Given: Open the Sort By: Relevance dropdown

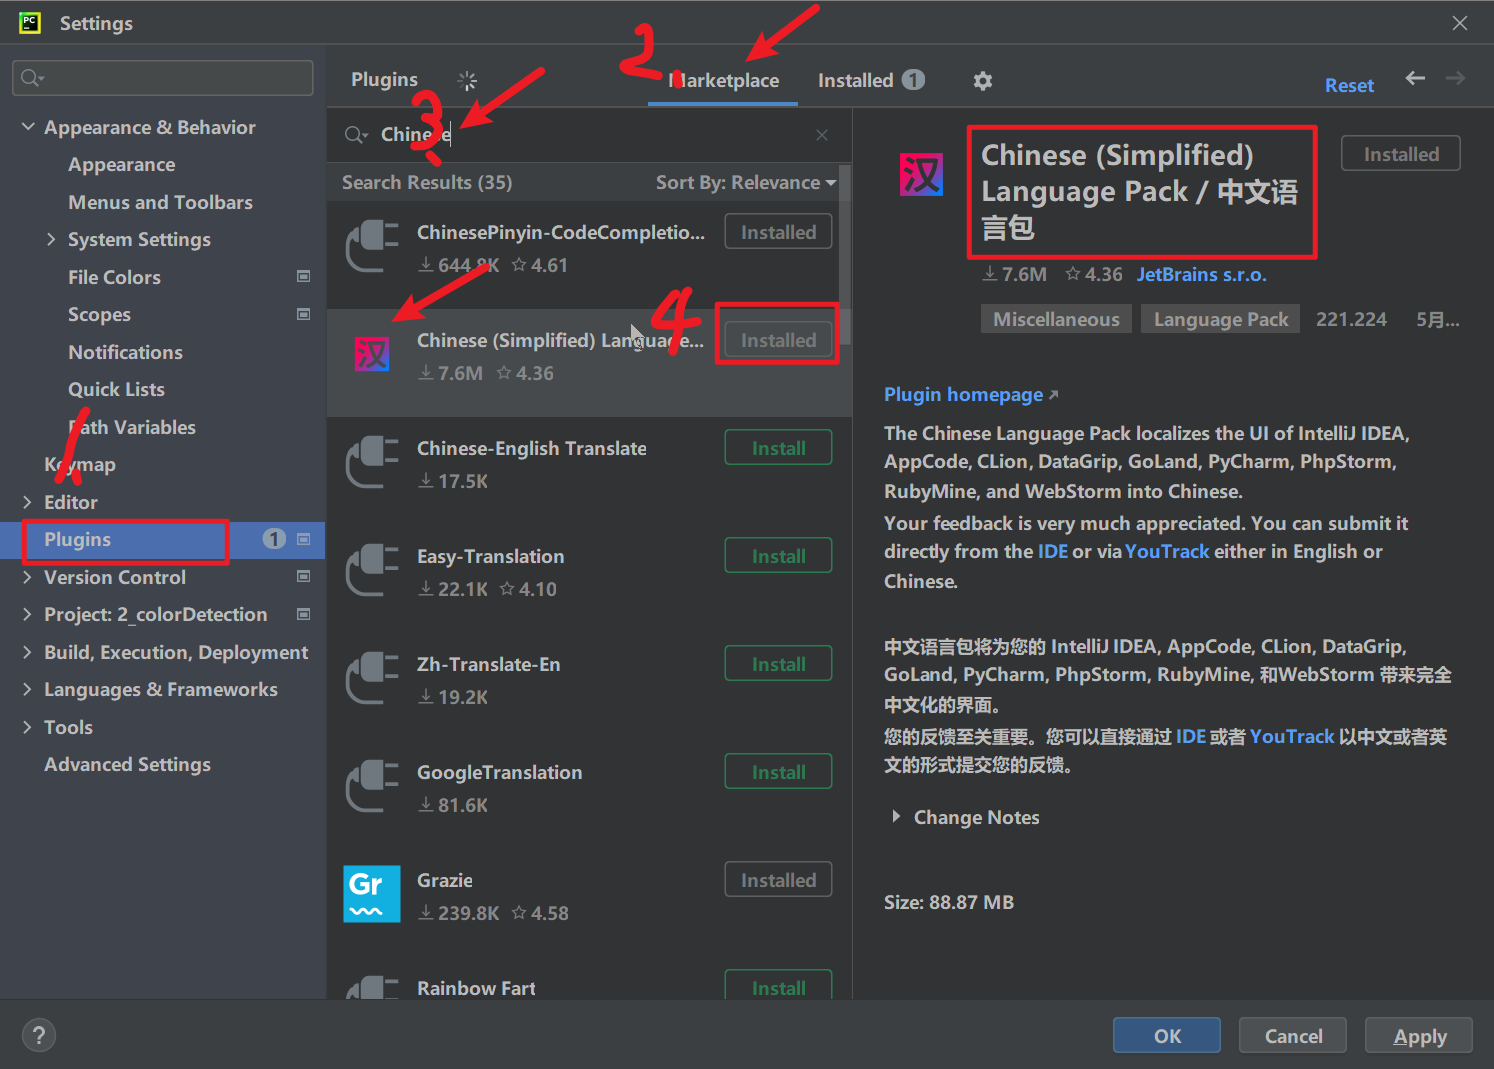Looking at the screenshot, I should tap(746, 182).
